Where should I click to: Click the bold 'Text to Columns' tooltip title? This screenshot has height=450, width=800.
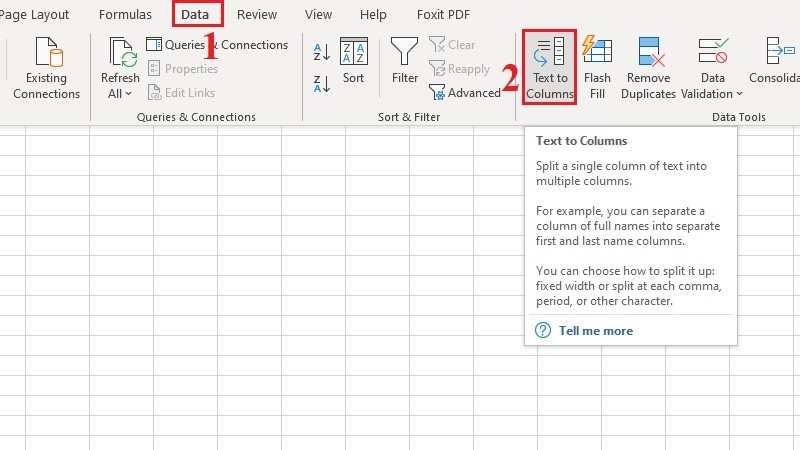coord(581,141)
